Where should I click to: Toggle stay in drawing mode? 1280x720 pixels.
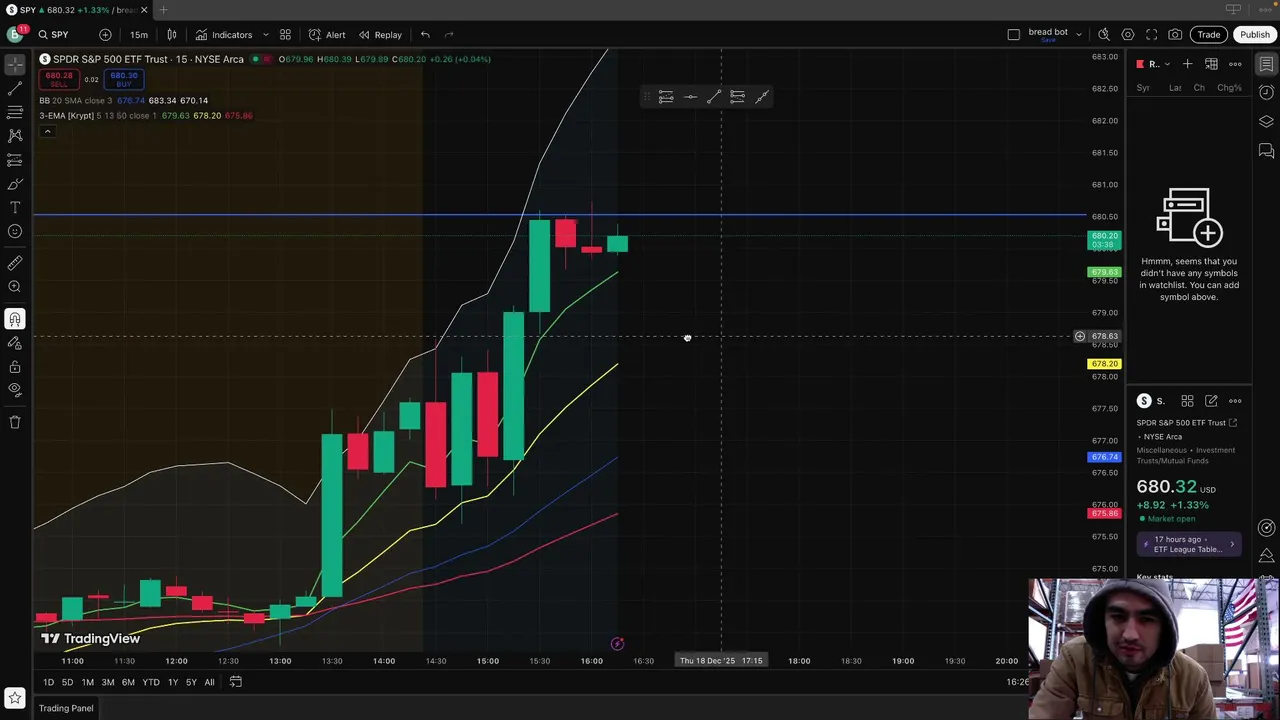(x=15, y=343)
